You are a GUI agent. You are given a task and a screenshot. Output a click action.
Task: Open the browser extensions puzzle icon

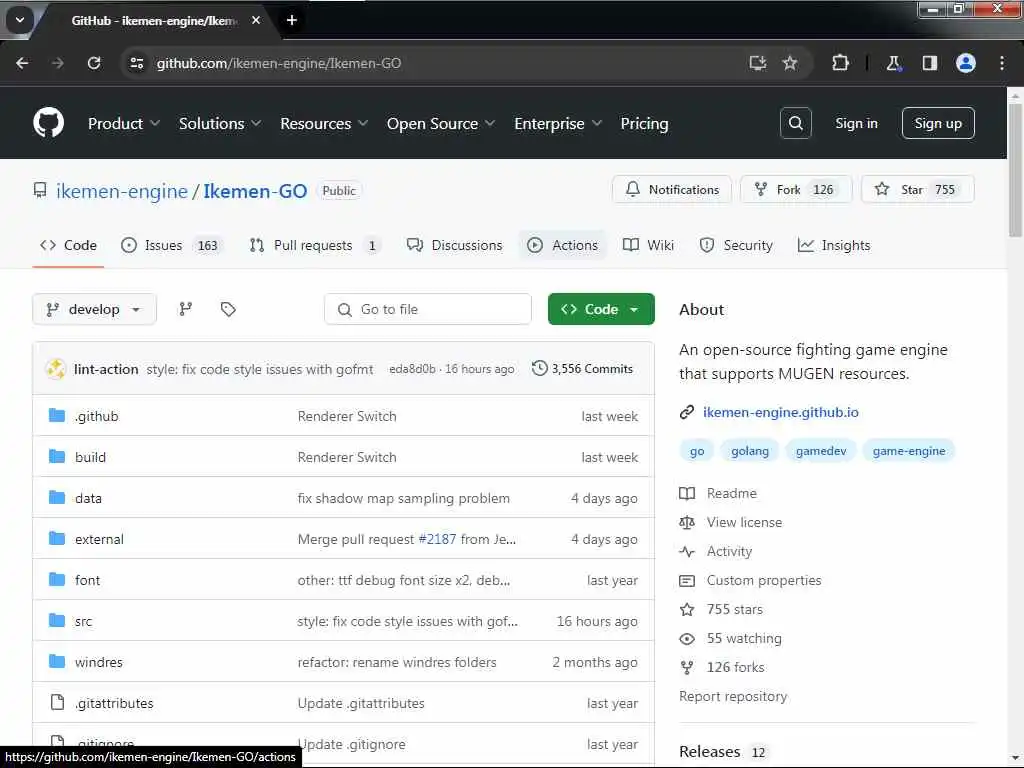(x=840, y=63)
